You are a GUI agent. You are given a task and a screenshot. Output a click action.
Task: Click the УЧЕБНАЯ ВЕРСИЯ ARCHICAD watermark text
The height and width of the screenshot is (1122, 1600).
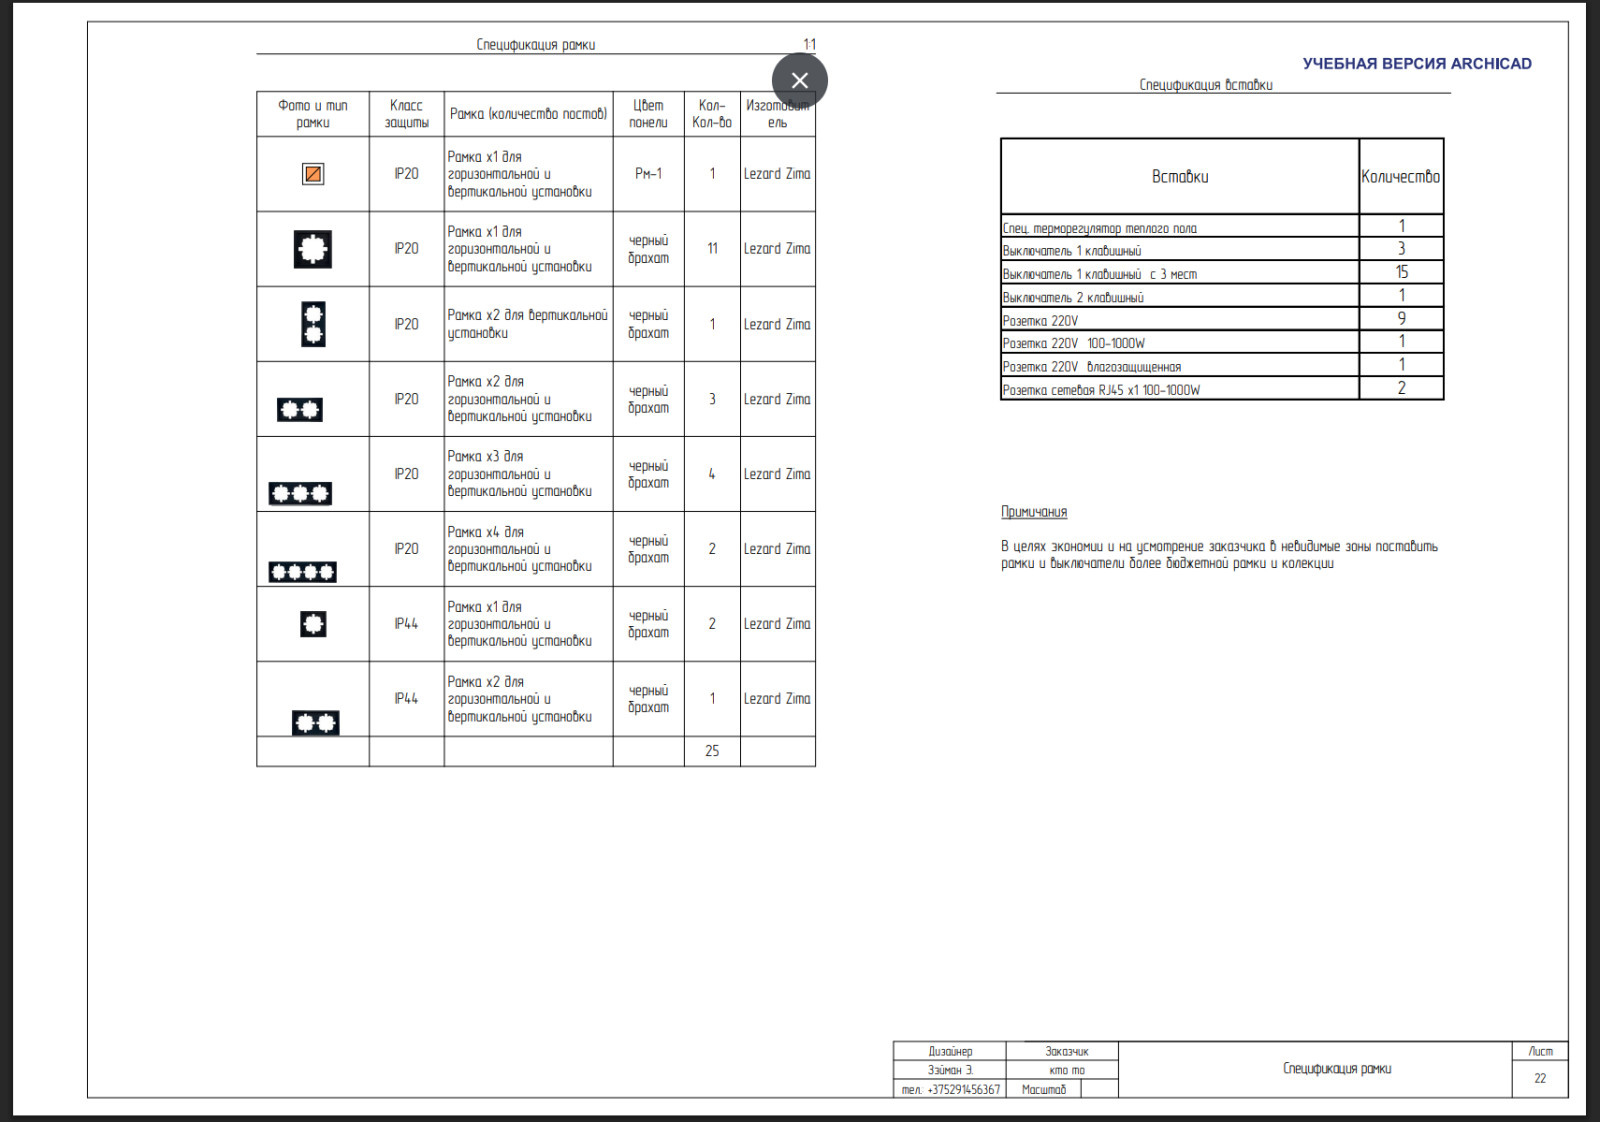point(1416,64)
